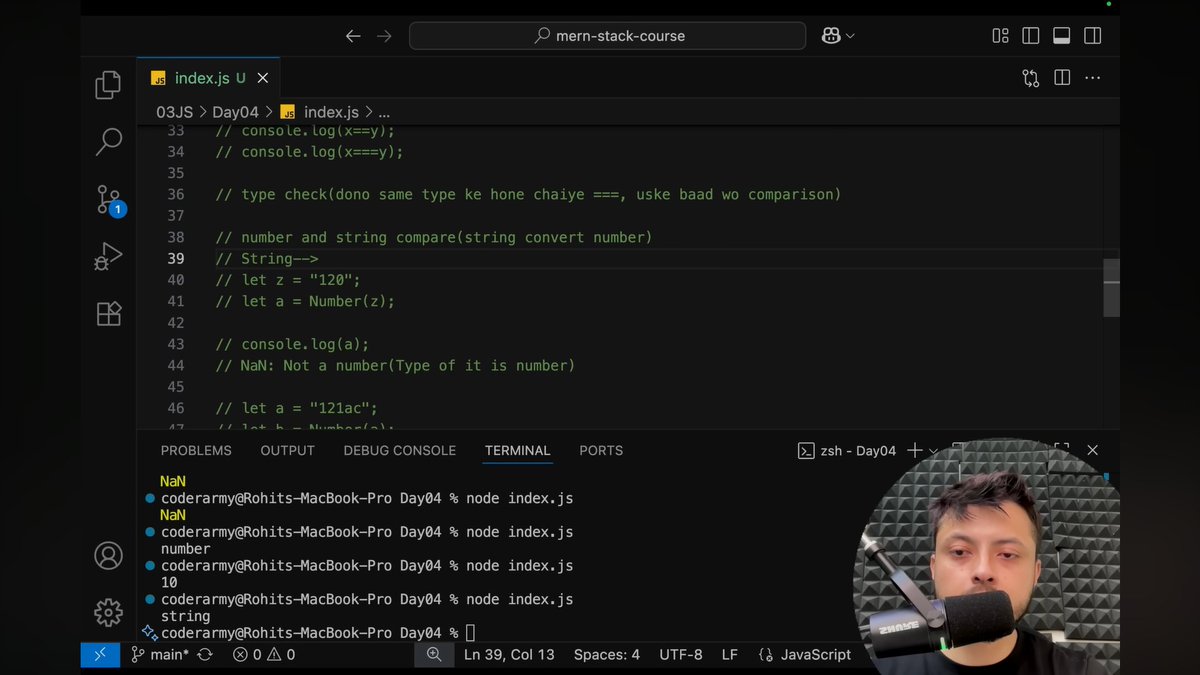This screenshot has height=675, width=1200.
Task: Switch to the PROBLEMS tab
Action: click(x=196, y=450)
